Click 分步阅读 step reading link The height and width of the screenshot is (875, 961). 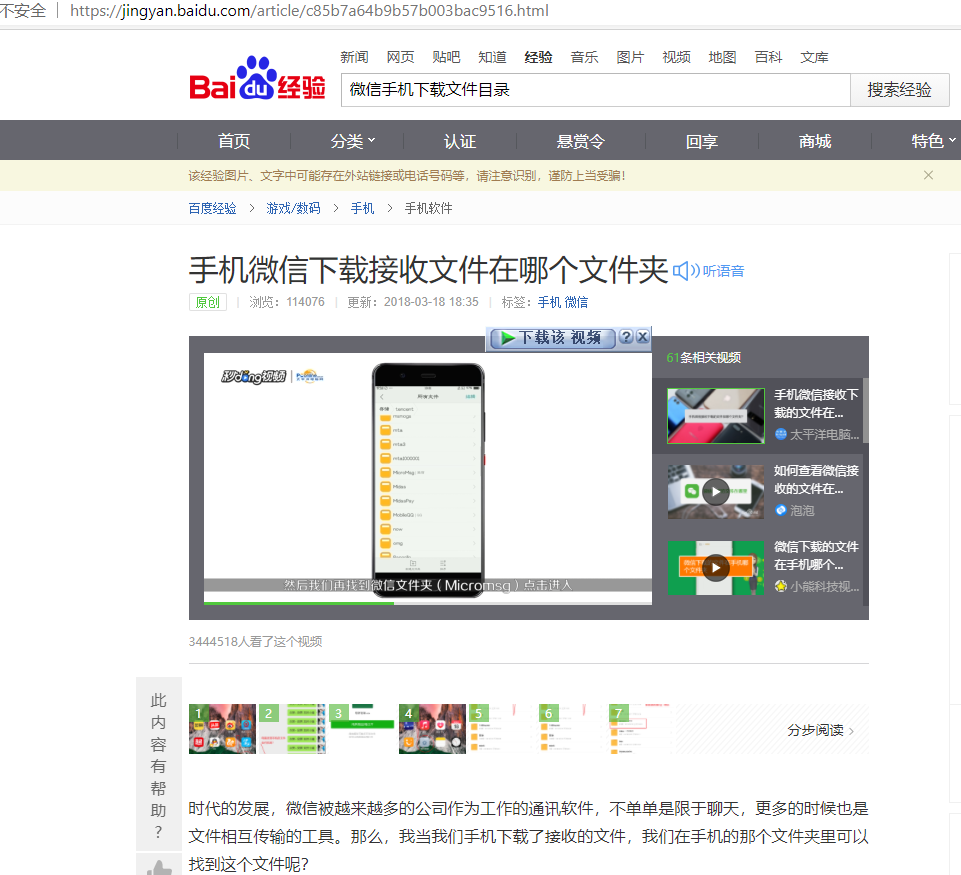[820, 730]
